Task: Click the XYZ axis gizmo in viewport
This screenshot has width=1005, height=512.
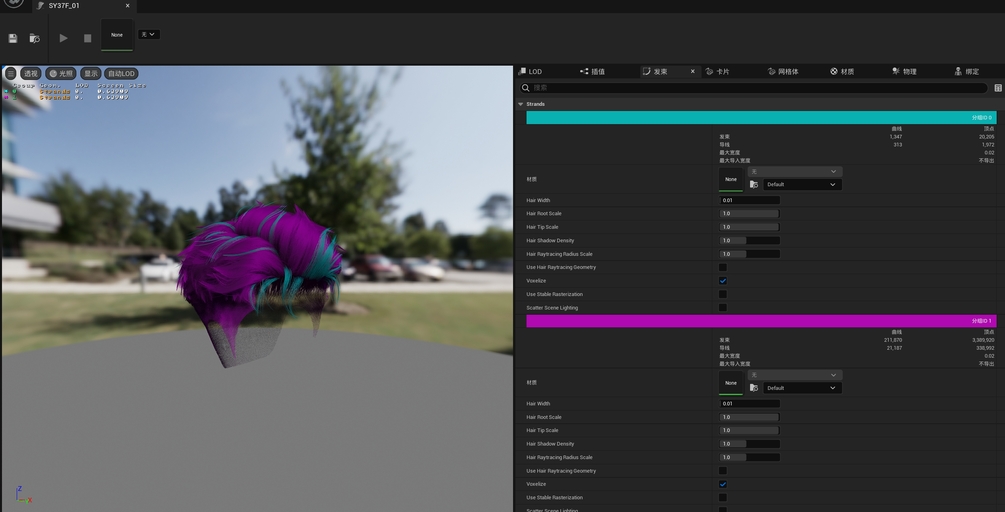Action: [24, 495]
